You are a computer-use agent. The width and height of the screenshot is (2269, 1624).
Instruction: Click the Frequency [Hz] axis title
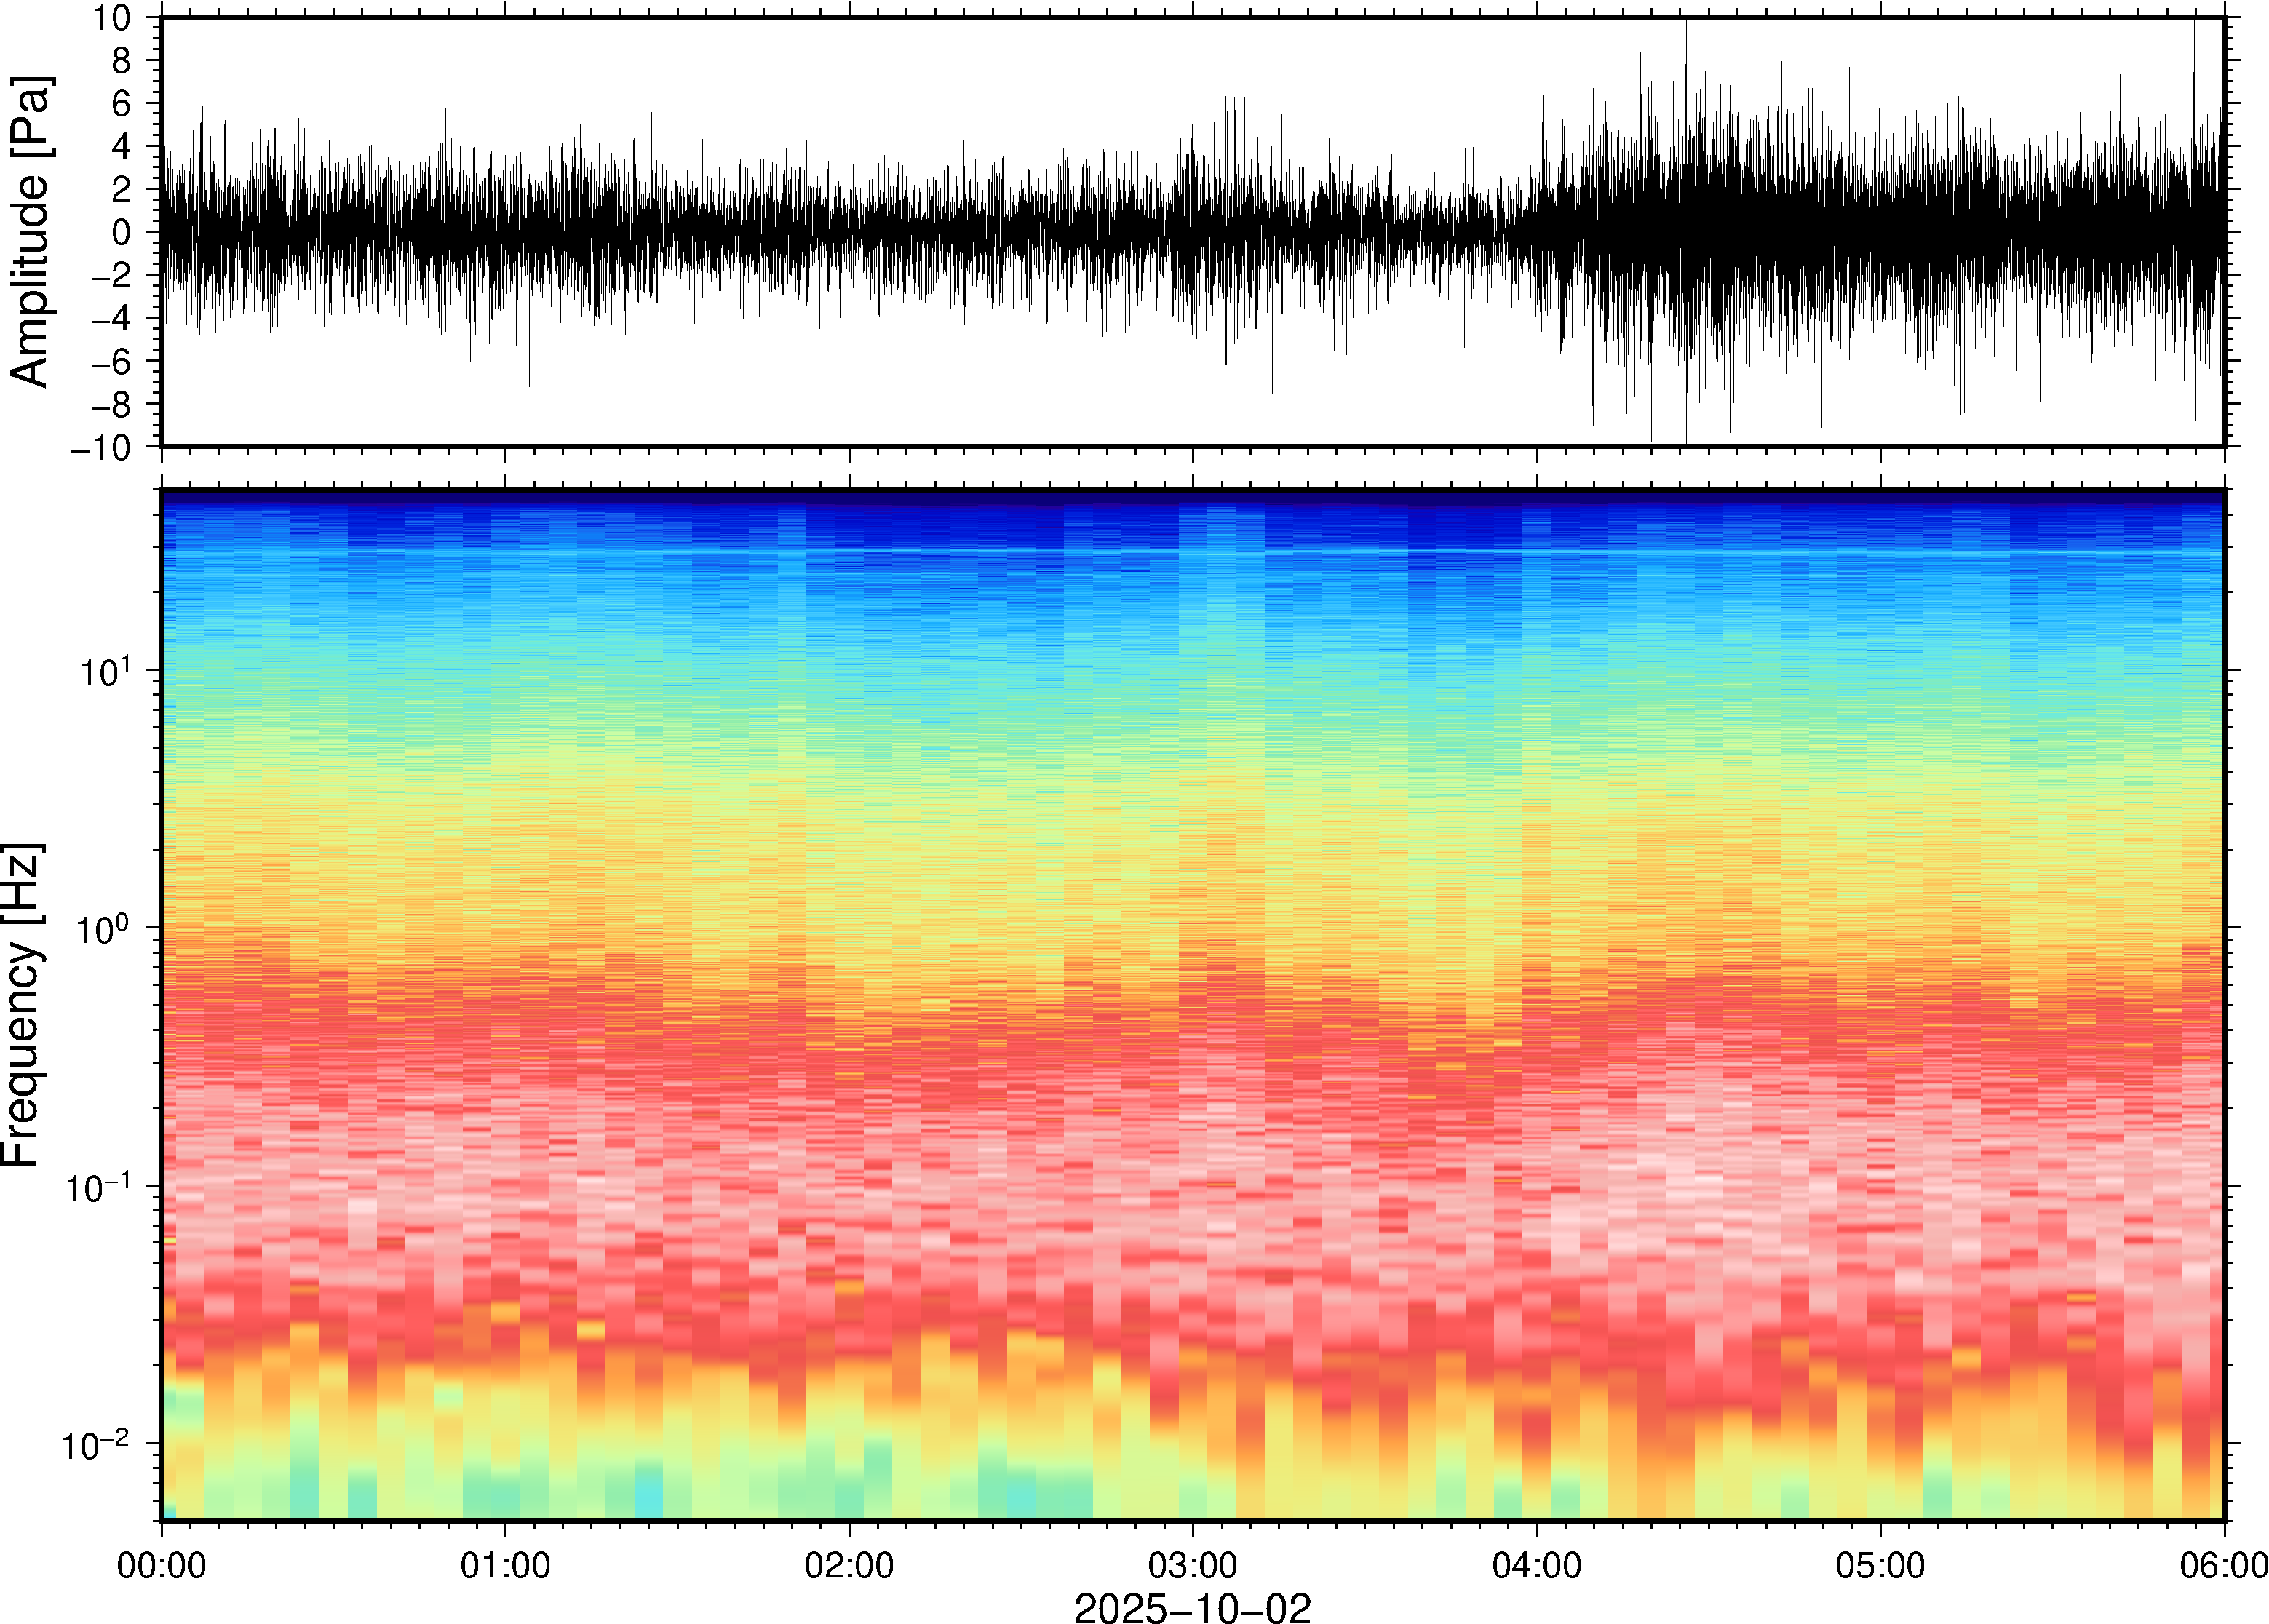(x=22, y=1005)
